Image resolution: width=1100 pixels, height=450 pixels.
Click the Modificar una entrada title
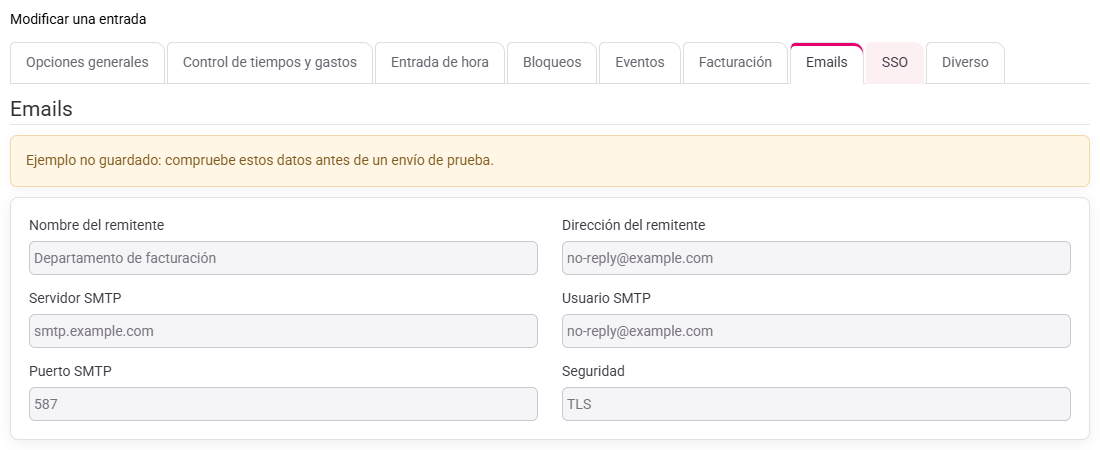(79, 20)
